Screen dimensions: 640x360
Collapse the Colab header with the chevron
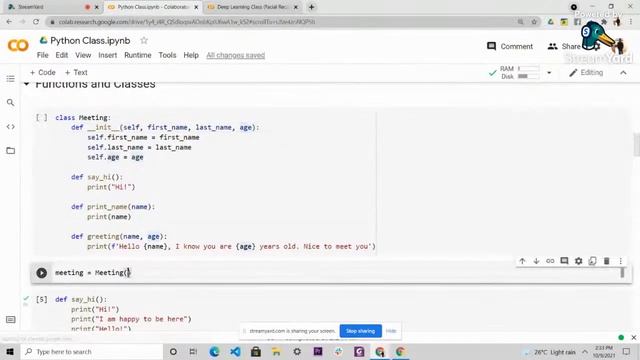(x=623, y=73)
